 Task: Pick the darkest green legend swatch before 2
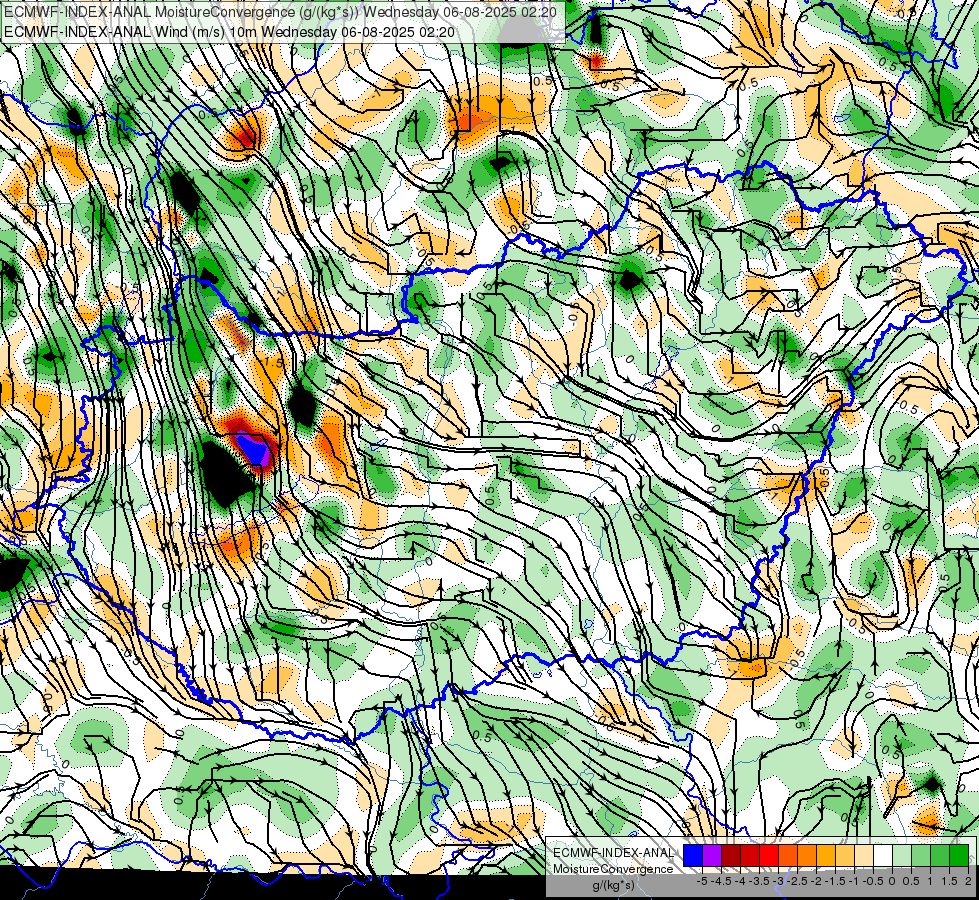coord(959,856)
